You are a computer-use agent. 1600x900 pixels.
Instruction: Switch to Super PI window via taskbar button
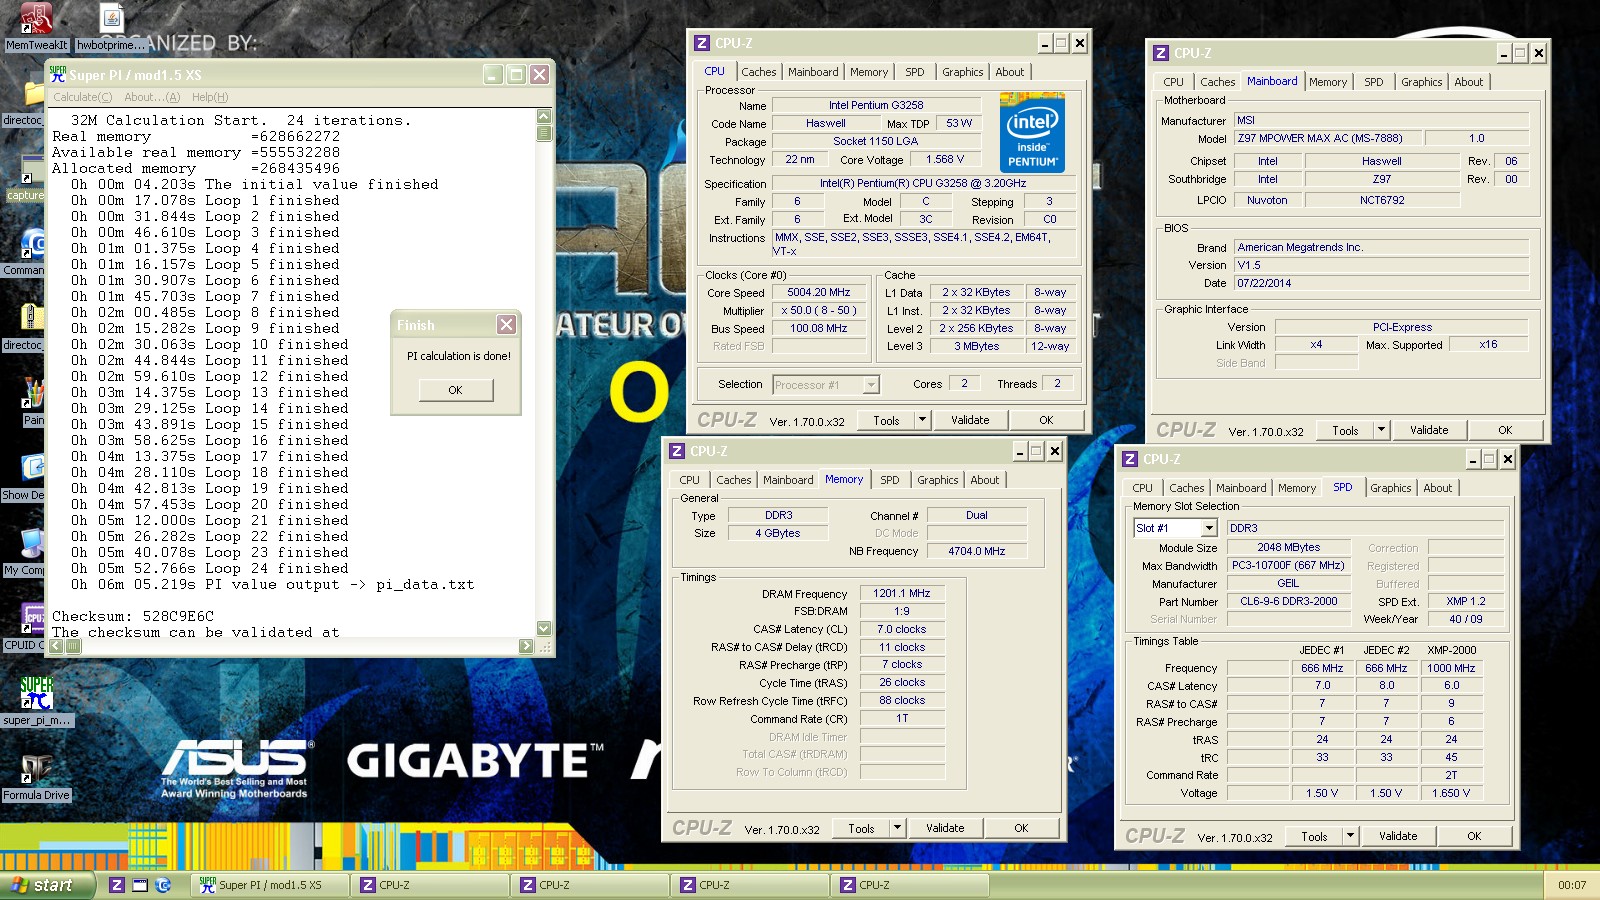pyautogui.click(x=270, y=885)
